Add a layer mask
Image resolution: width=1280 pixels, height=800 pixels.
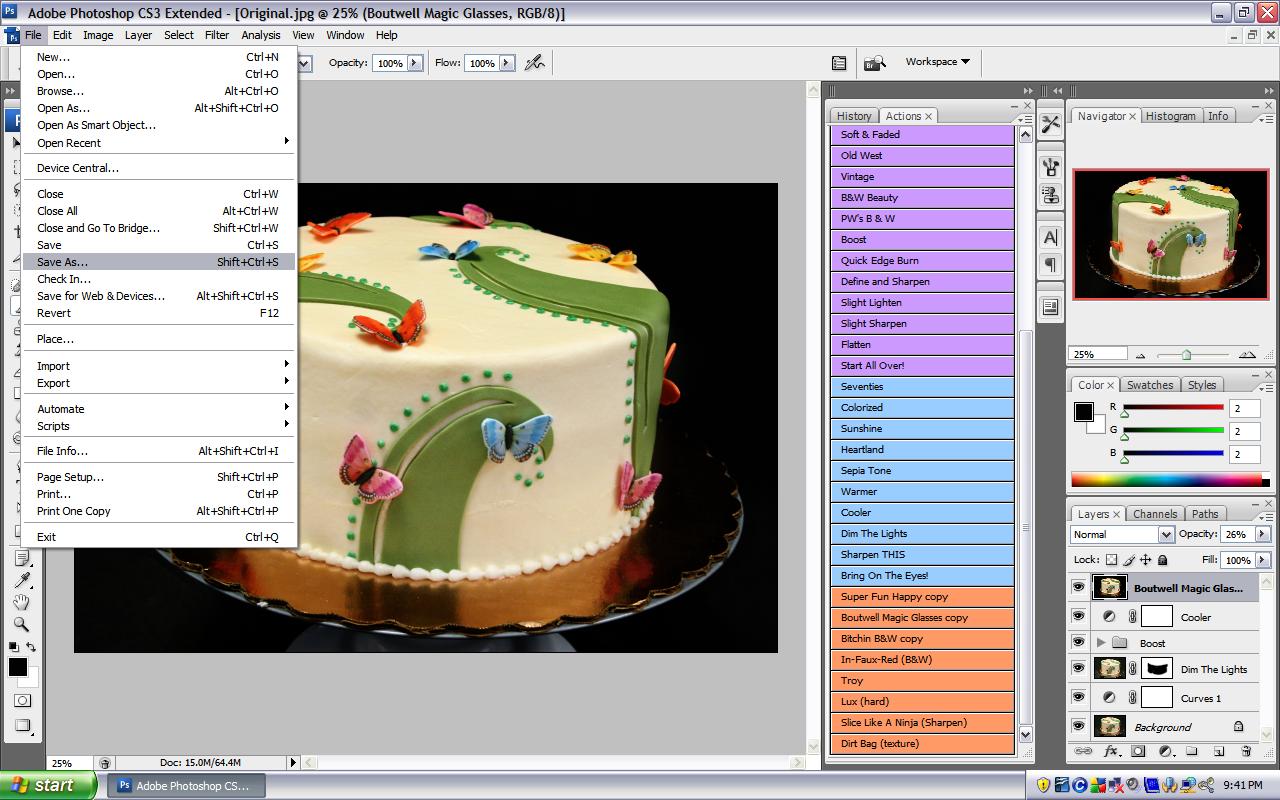(1138, 752)
